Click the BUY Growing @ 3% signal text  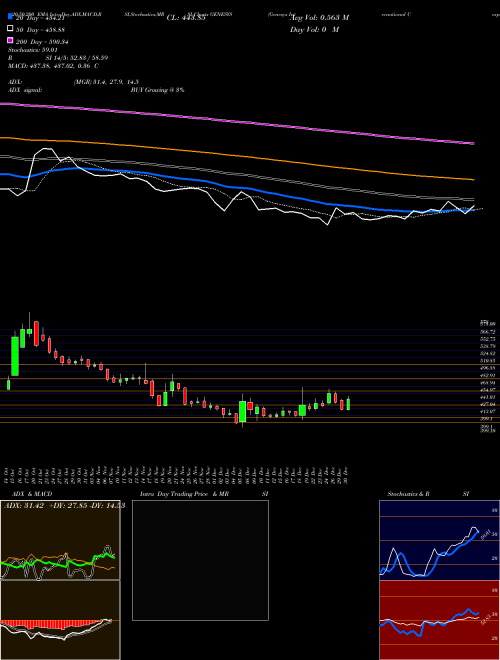tap(157, 90)
